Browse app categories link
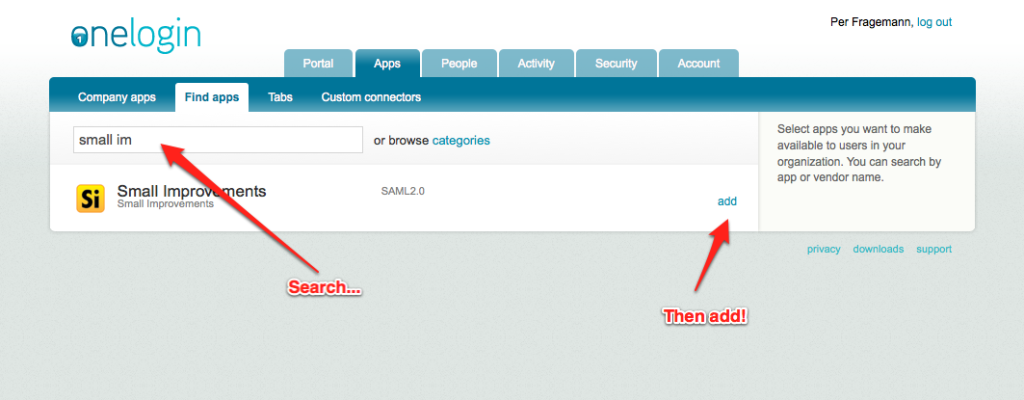The height and width of the screenshot is (400, 1024). click(461, 141)
